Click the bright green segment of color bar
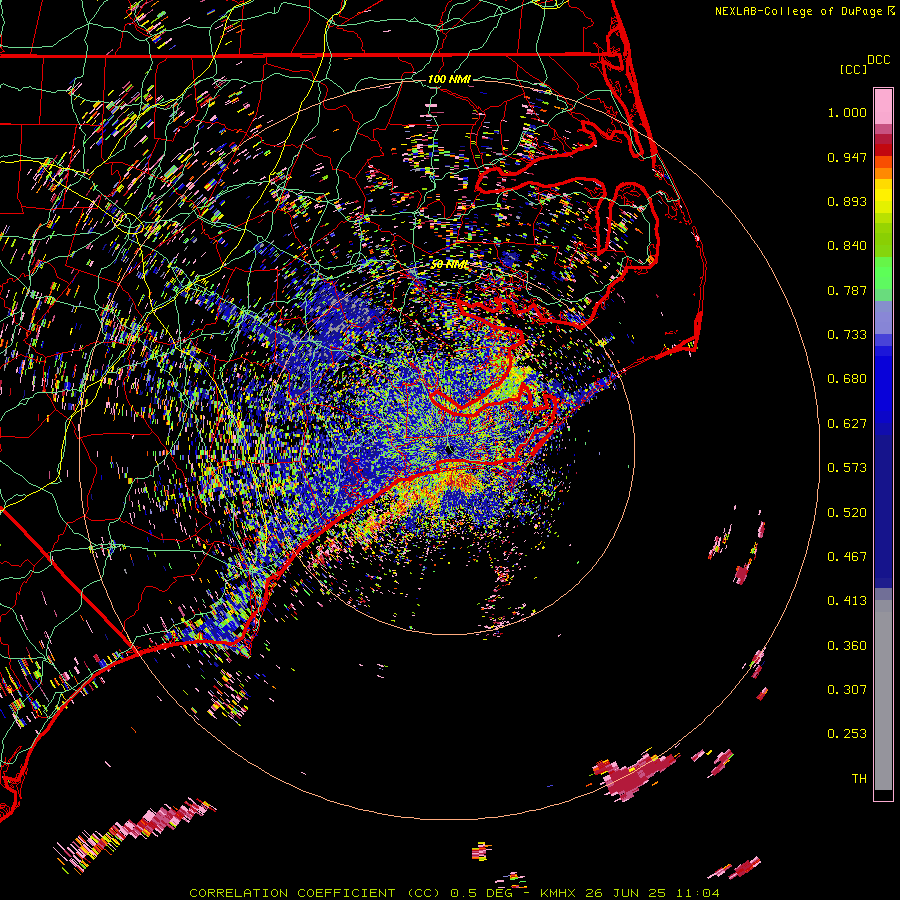Screen dimensions: 900x900 (x=883, y=273)
